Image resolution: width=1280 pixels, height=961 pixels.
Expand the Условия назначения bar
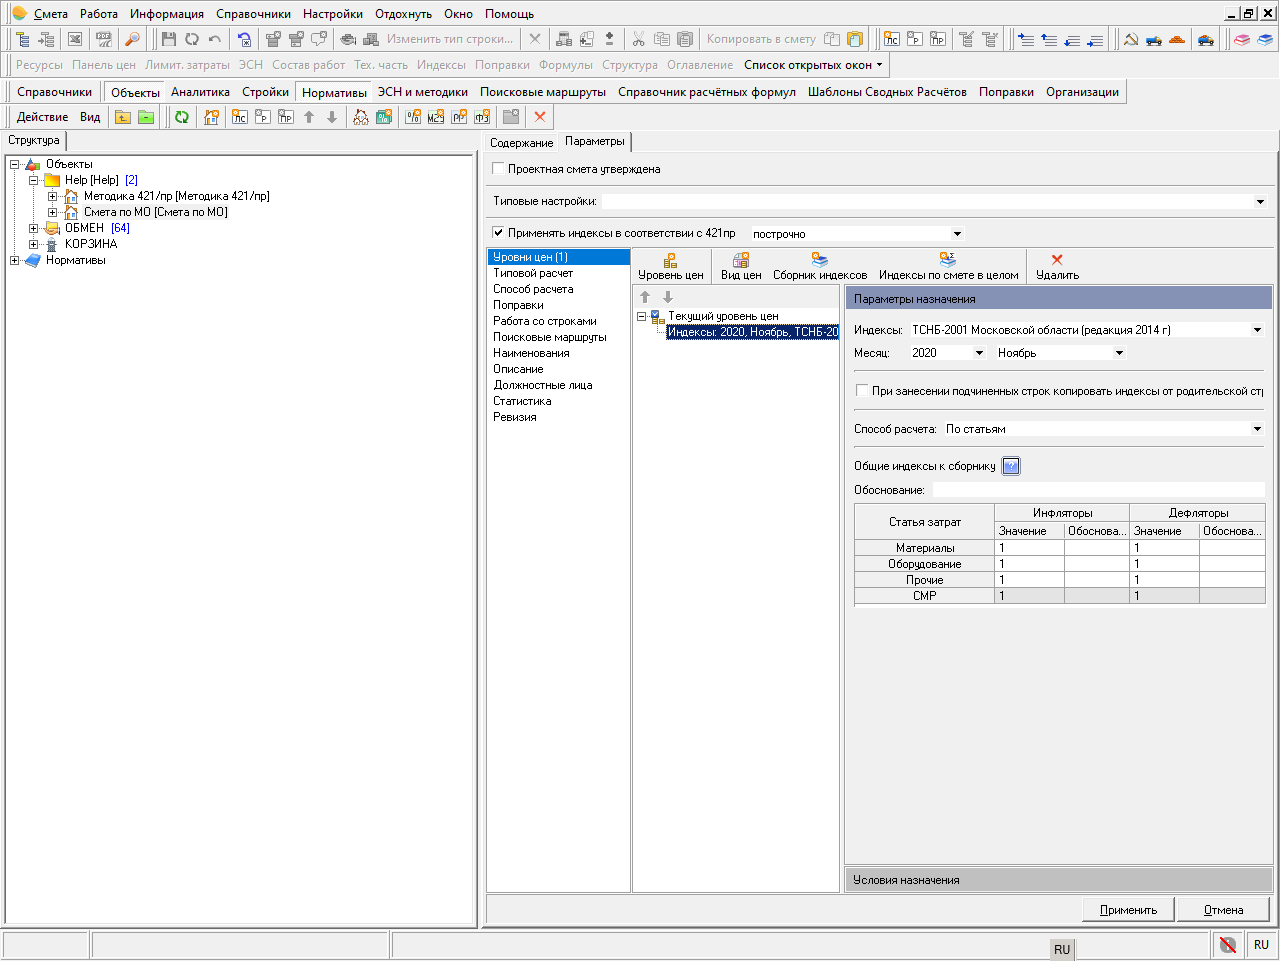[x=1061, y=880]
